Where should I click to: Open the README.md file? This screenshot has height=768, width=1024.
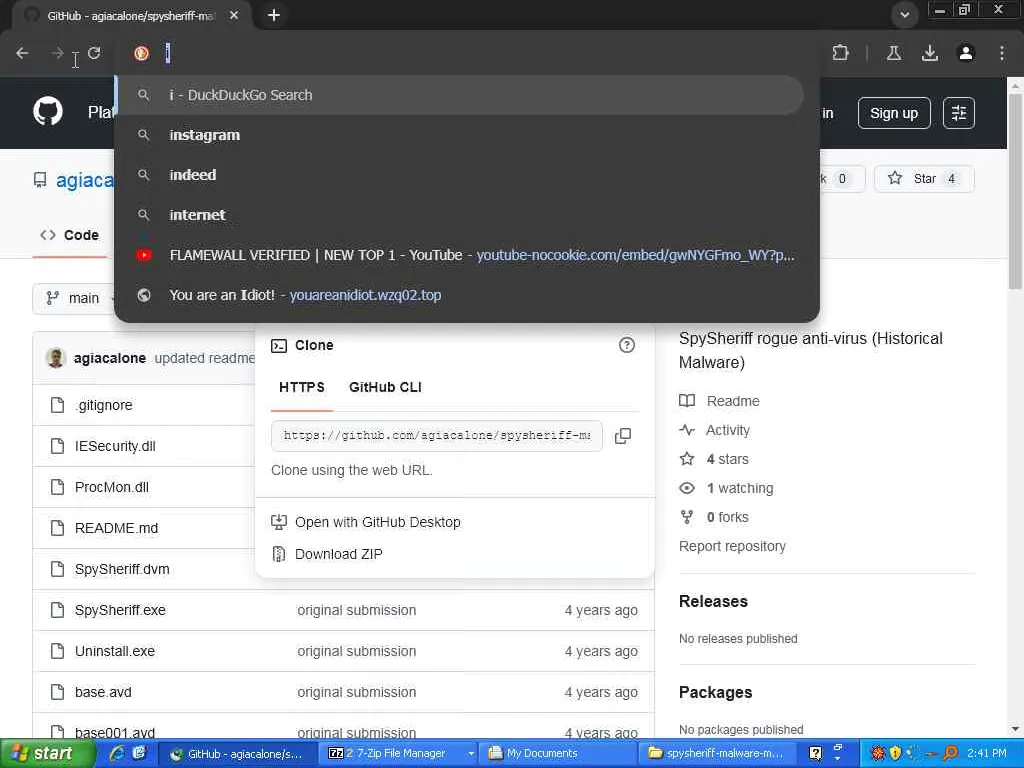point(116,528)
